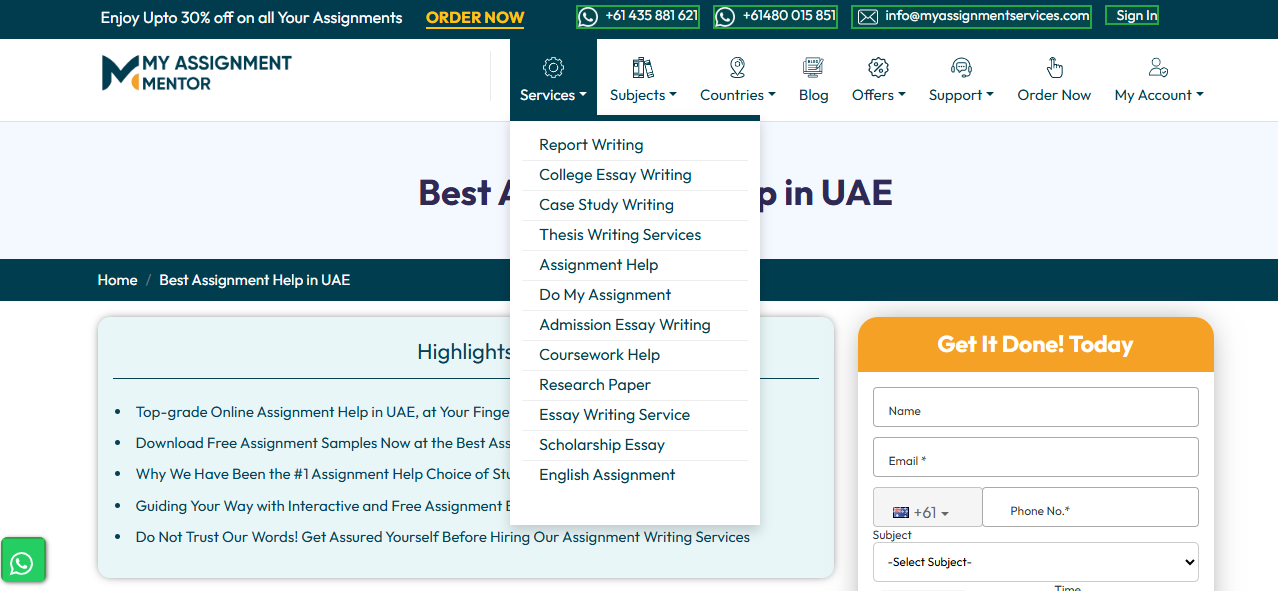
Task: Click the Services gear icon
Action: pyautogui.click(x=553, y=68)
